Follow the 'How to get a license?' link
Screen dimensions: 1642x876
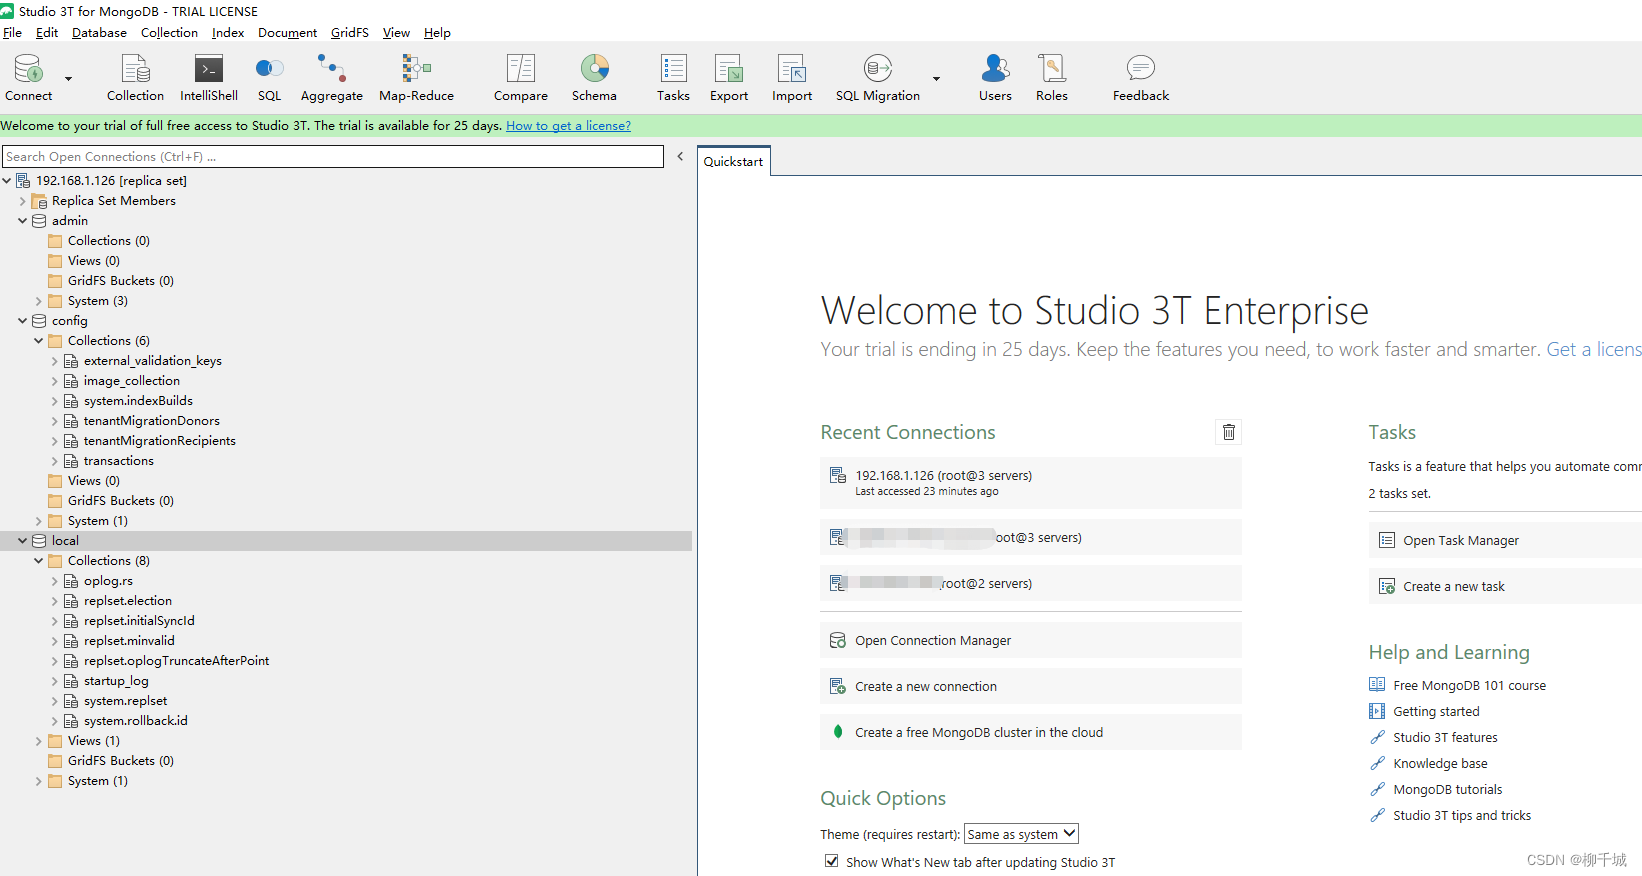[568, 126]
